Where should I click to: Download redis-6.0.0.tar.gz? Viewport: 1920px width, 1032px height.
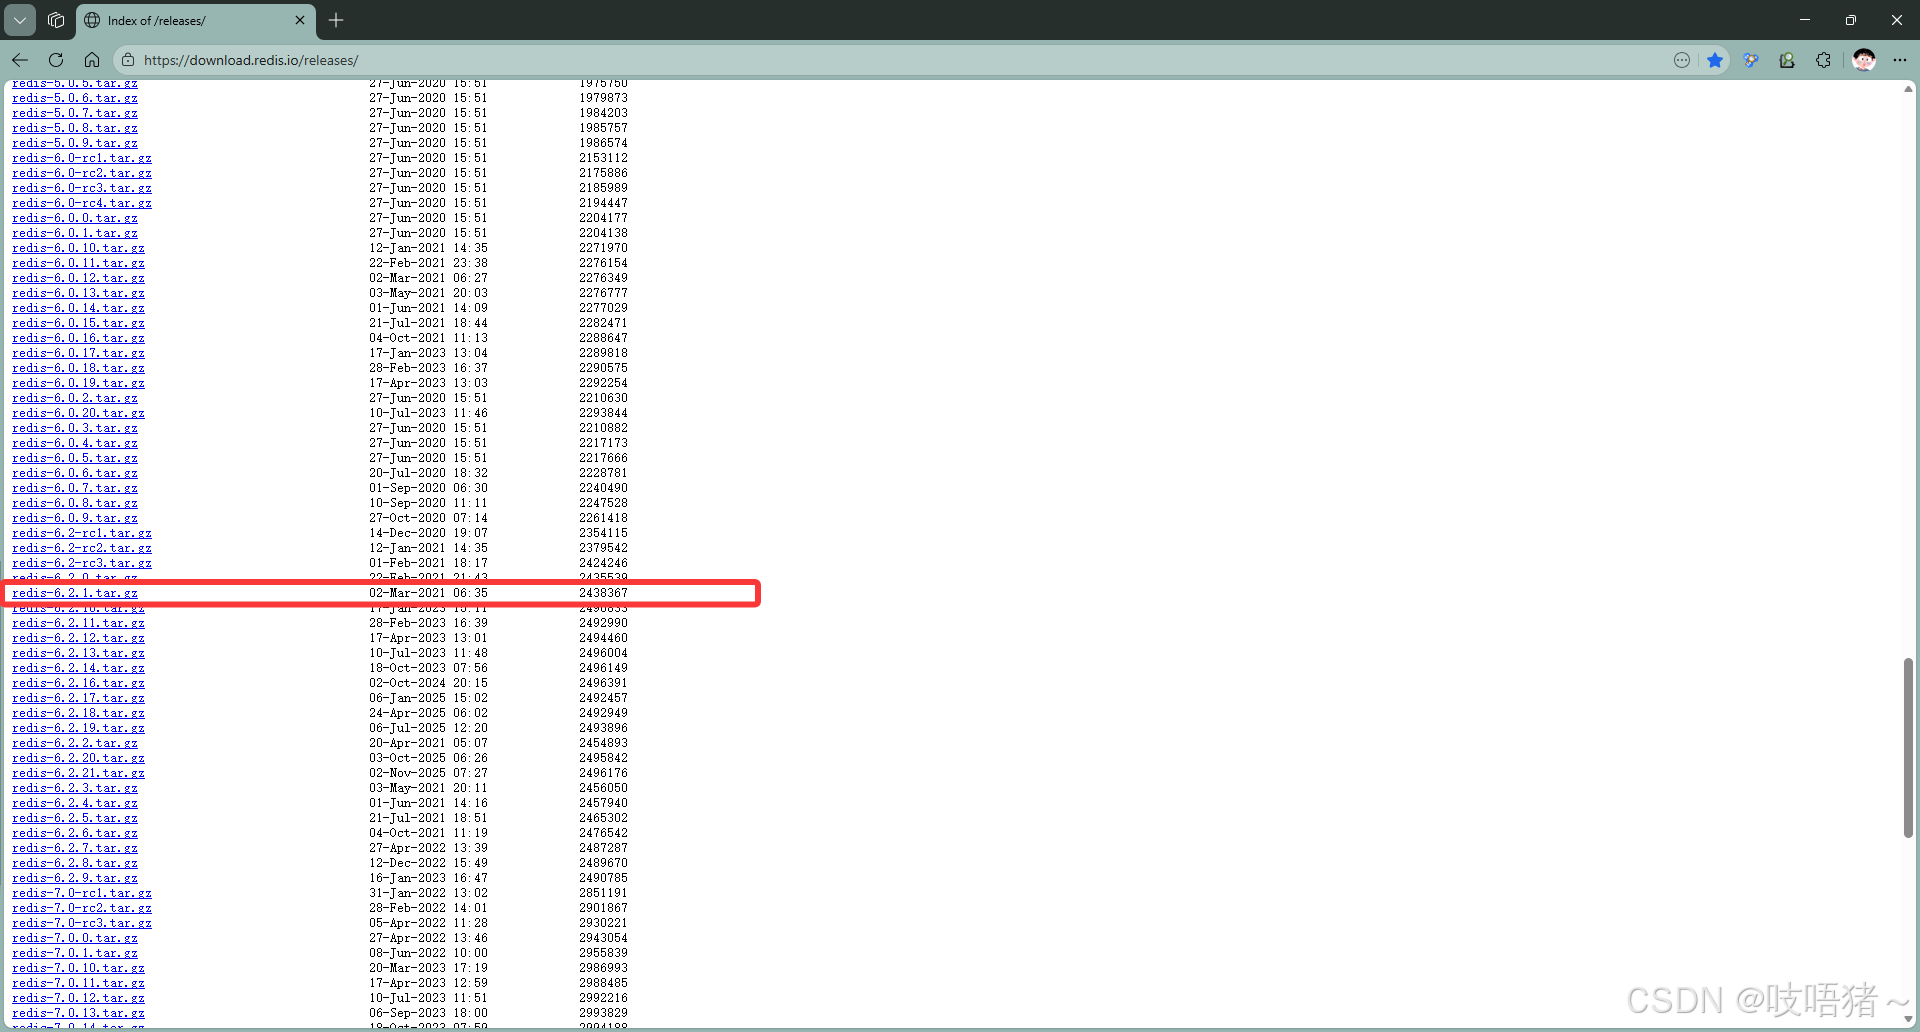[x=75, y=218]
